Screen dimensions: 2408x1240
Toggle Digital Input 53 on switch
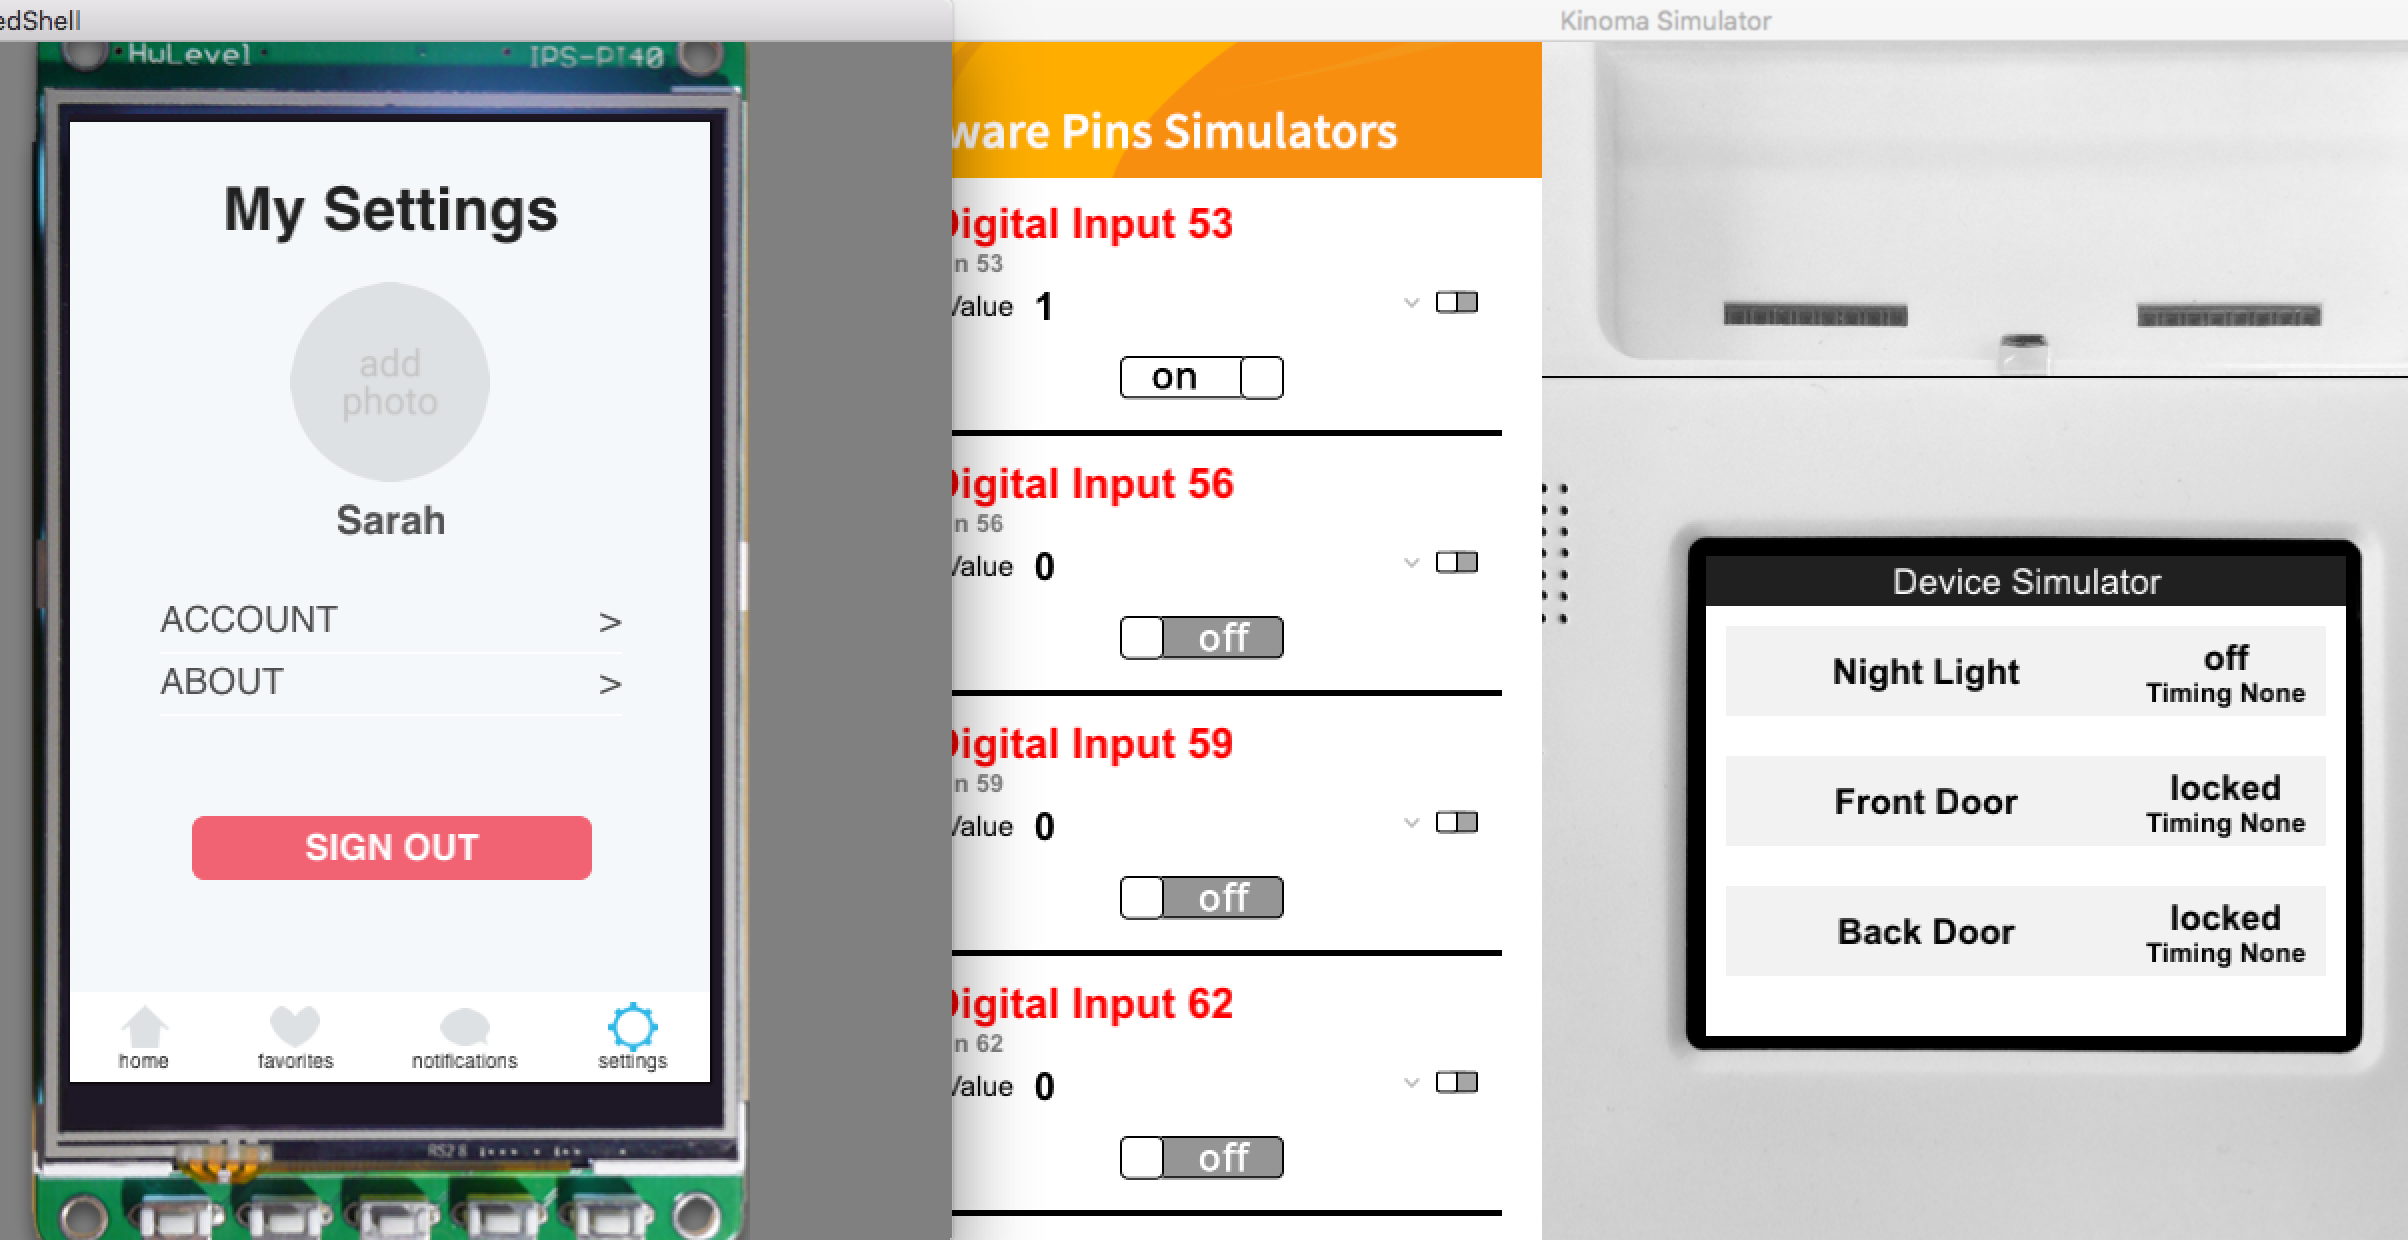1202,375
